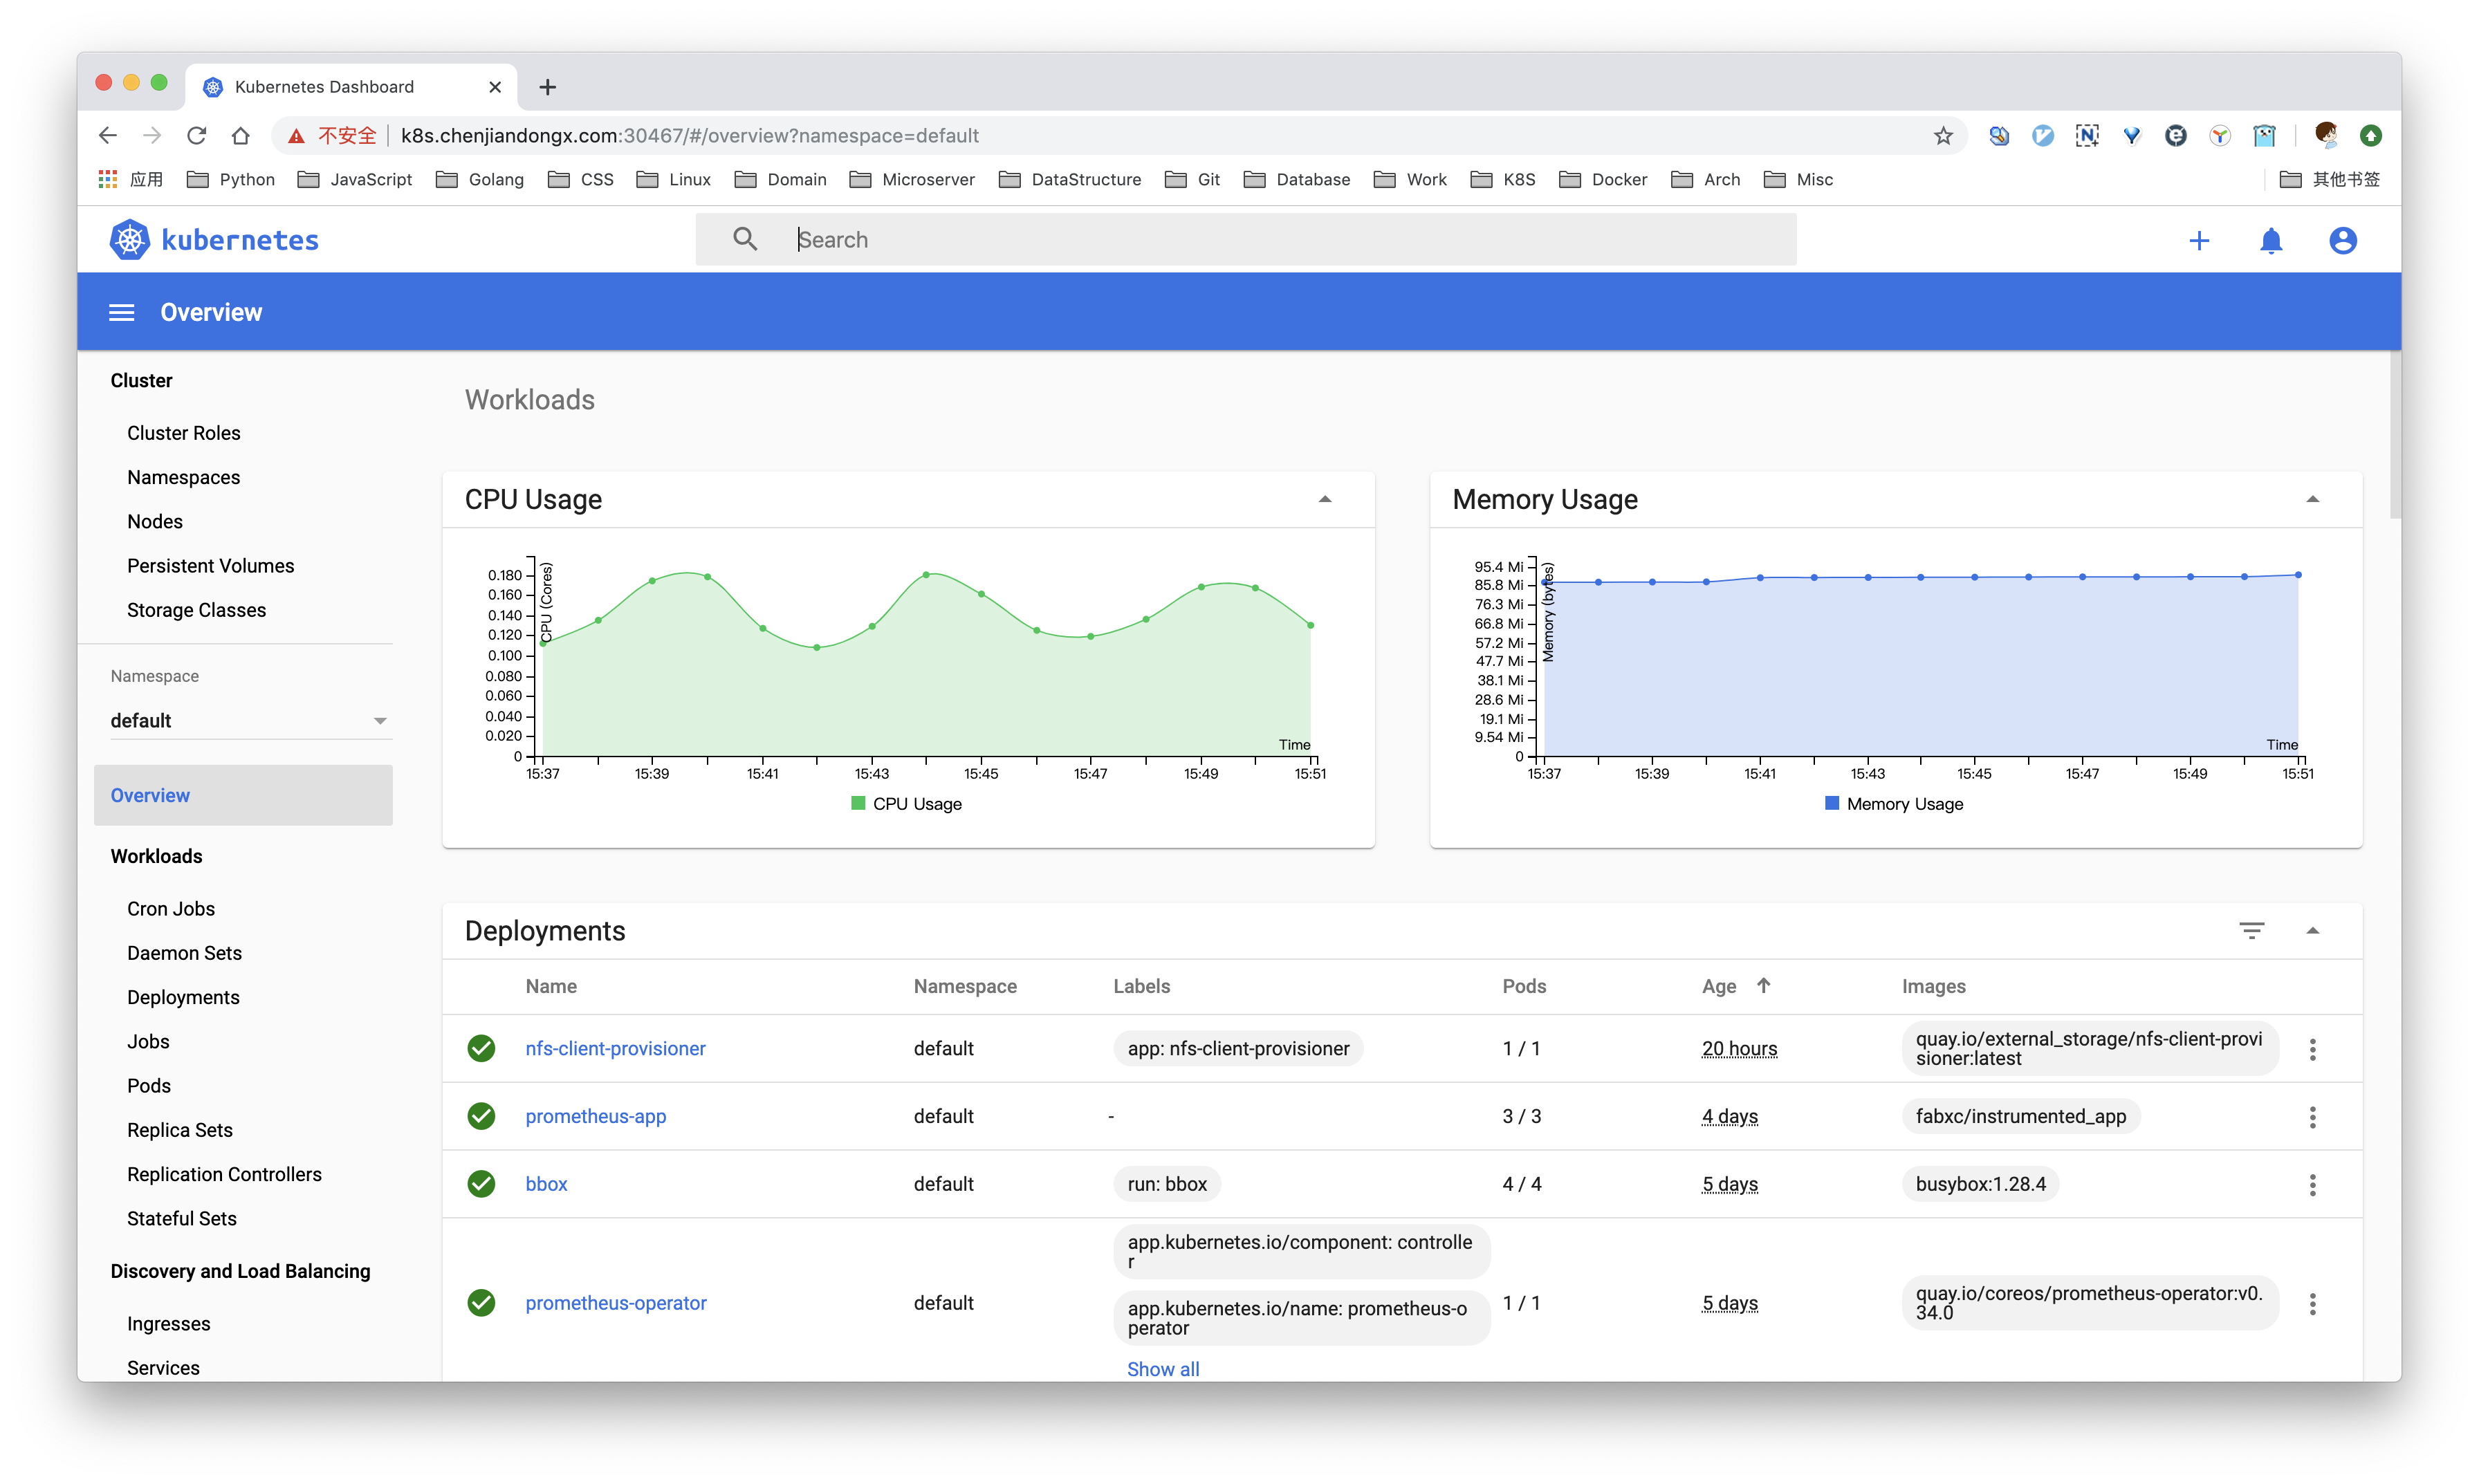
Task: Click the bookmark star in address bar
Action: [1943, 136]
